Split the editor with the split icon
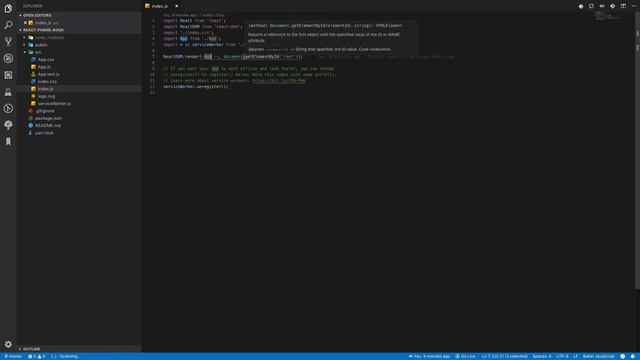This screenshot has width=640, height=360. (x=623, y=6)
